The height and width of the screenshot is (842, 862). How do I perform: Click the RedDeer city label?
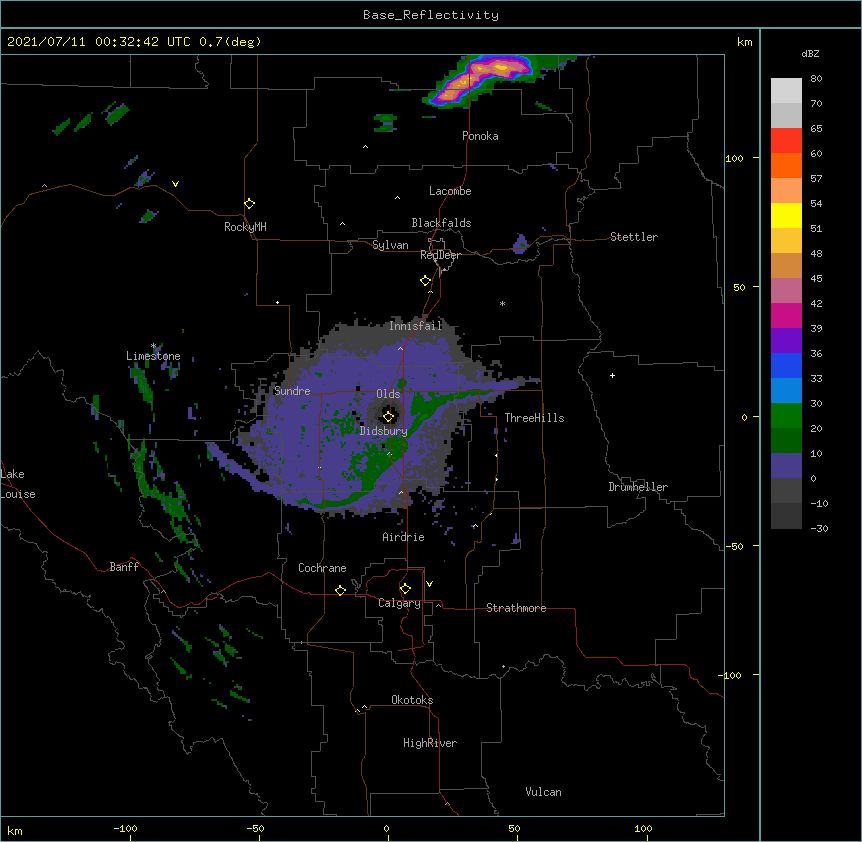click(x=440, y=255)
